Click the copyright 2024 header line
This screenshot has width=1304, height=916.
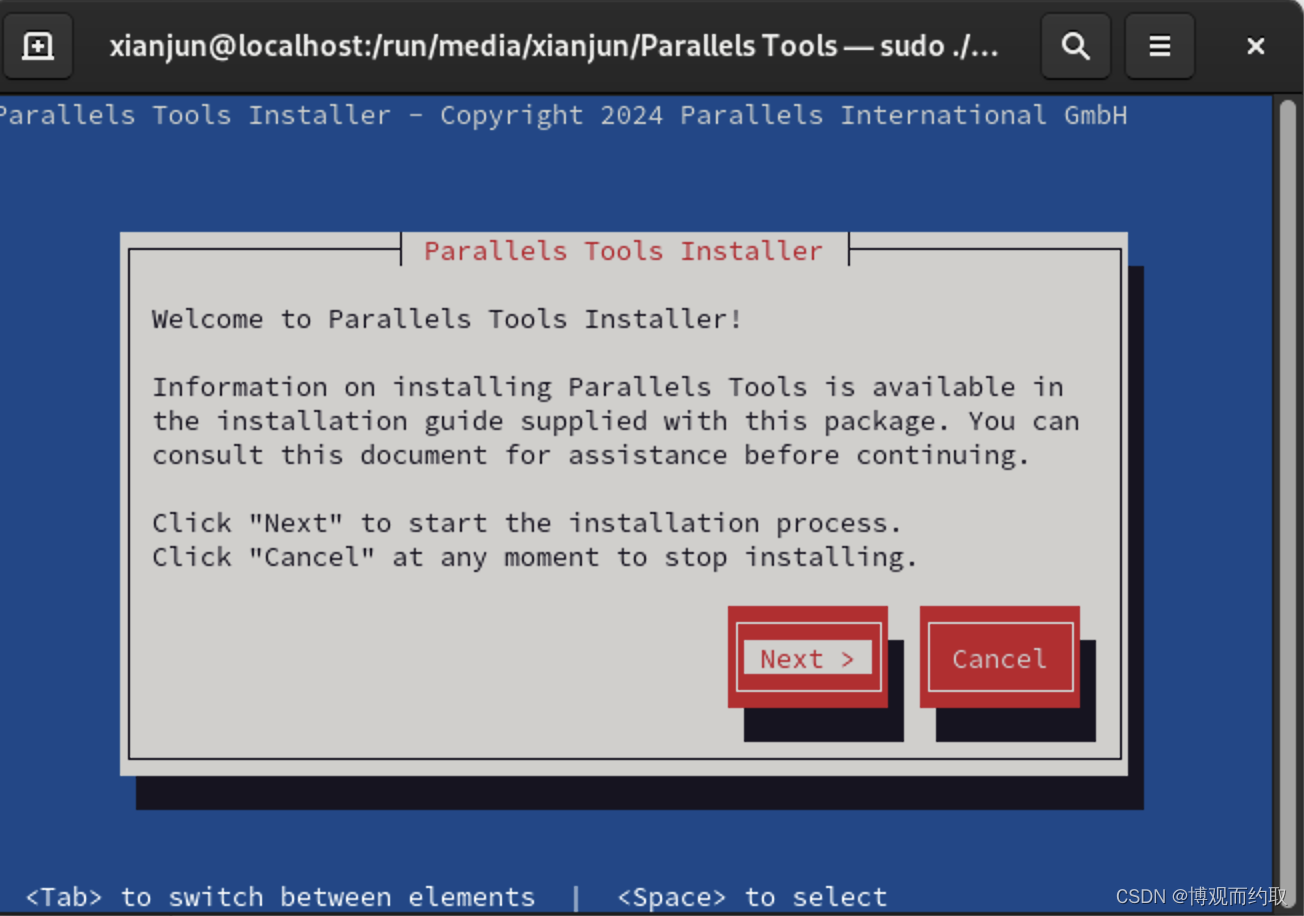click(x=563, y=115)
